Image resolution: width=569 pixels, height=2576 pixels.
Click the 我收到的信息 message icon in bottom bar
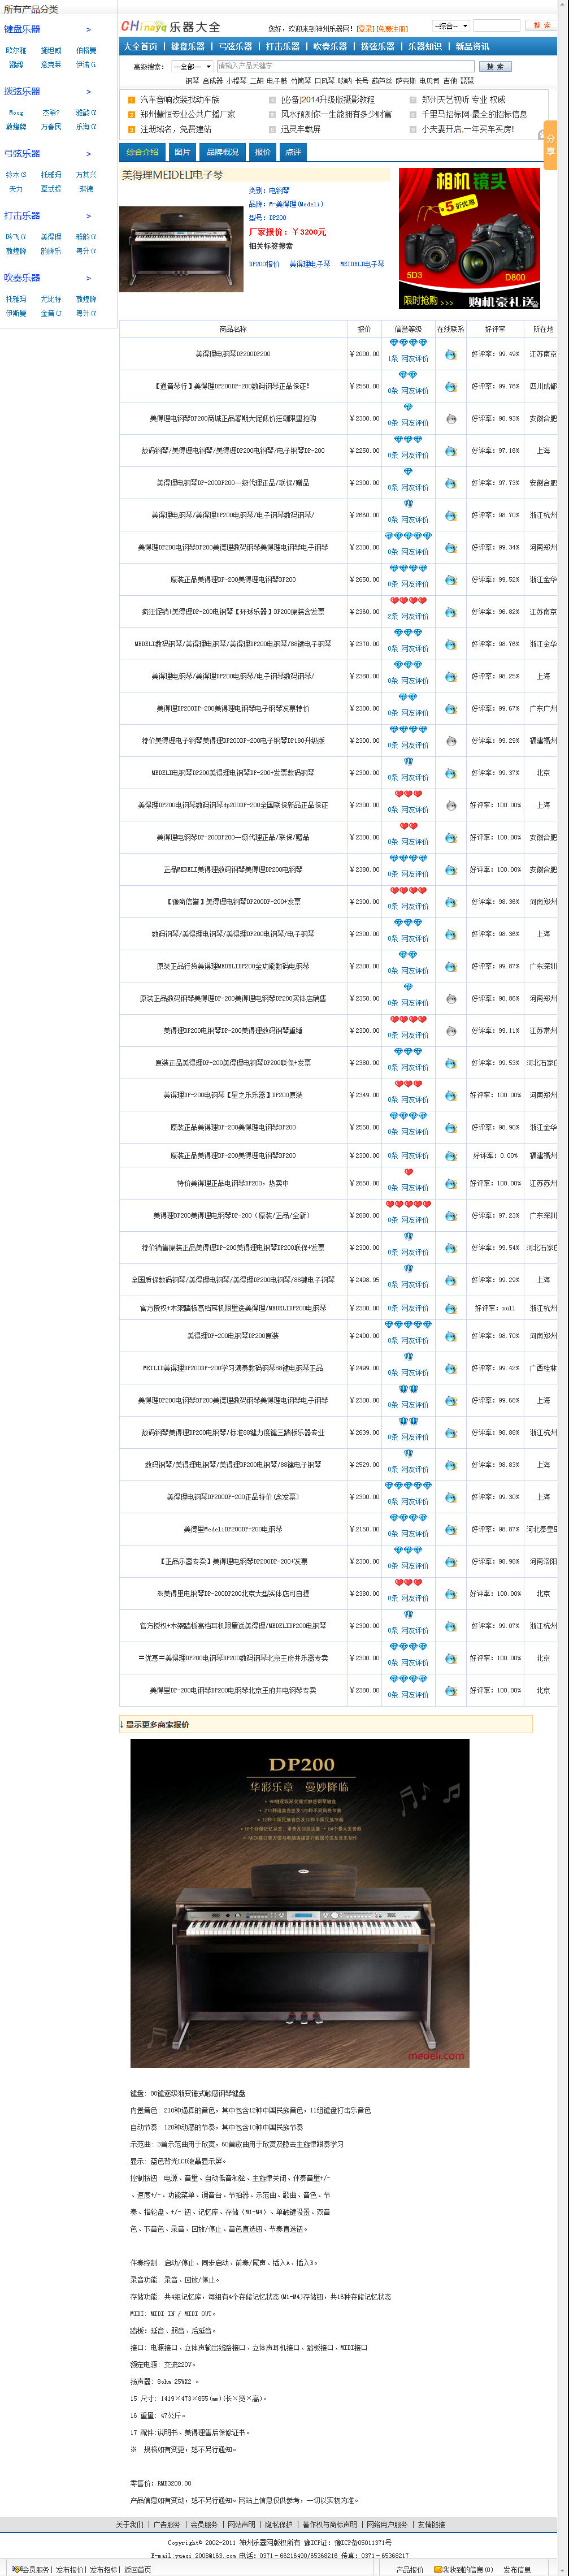click(x=439, y=2569)
